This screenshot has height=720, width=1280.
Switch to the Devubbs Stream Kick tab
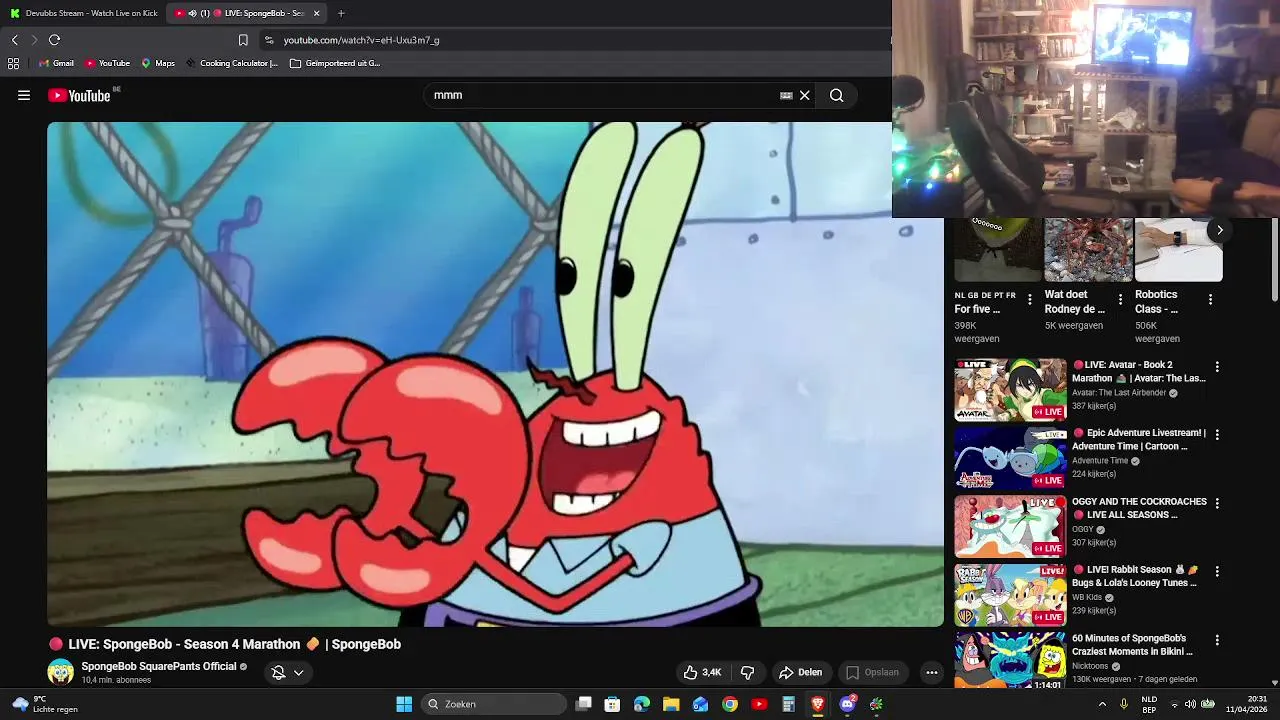(84, 13)
